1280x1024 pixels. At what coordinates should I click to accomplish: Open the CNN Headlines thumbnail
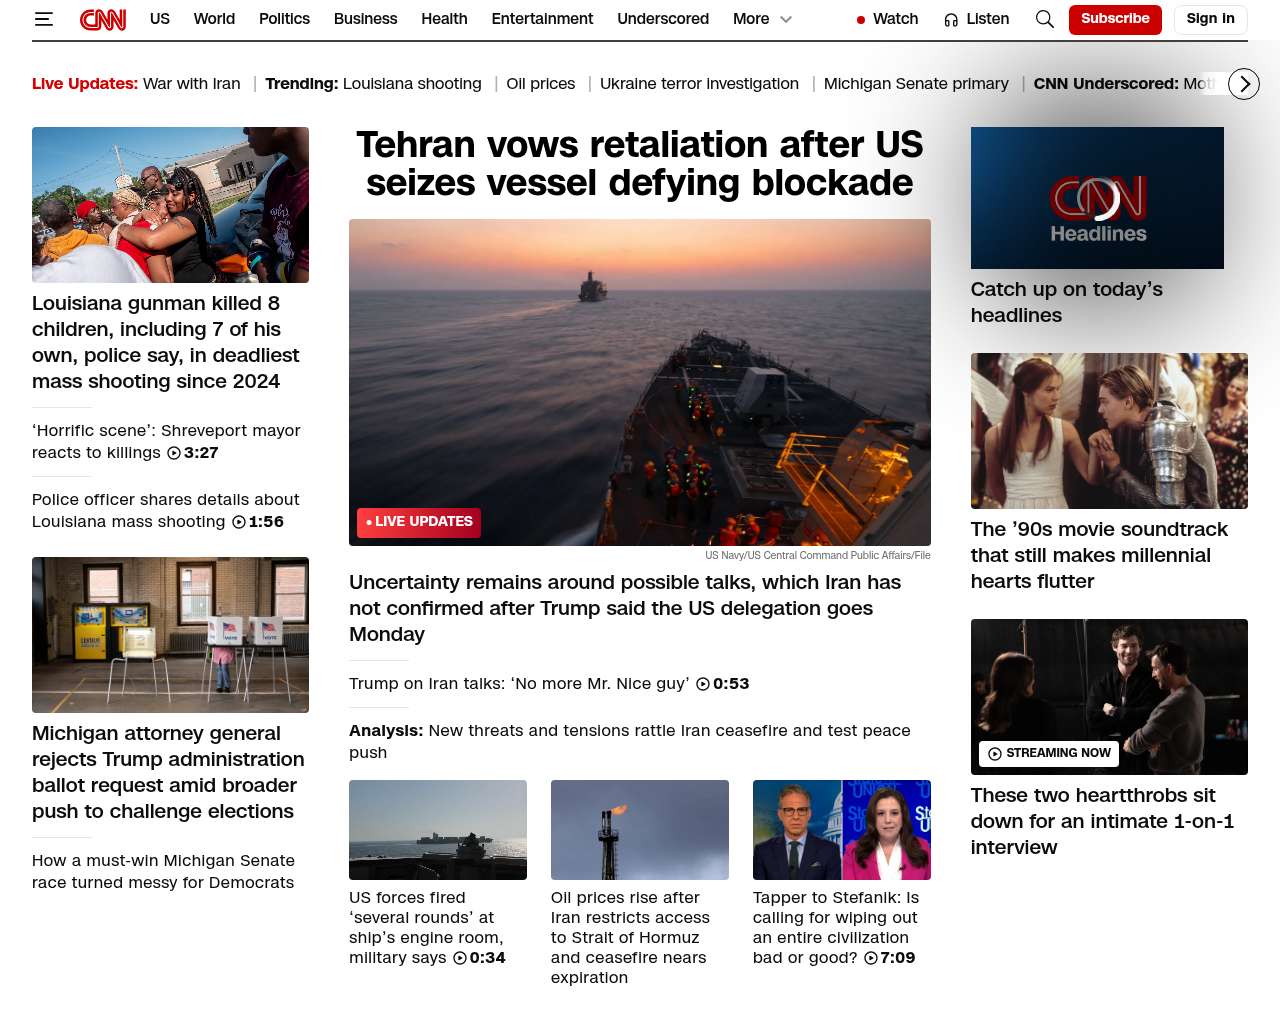(x=1097, y=198)
